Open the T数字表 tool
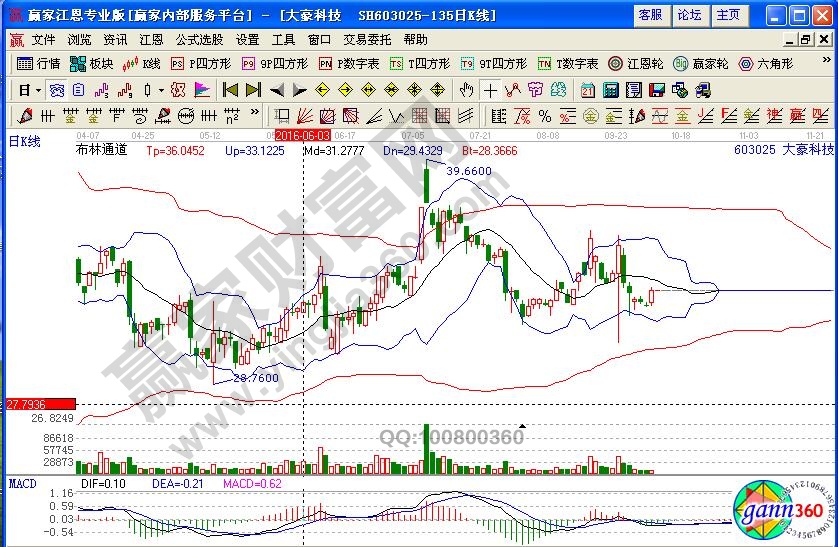The image size is (838, 547). point(568,64)
